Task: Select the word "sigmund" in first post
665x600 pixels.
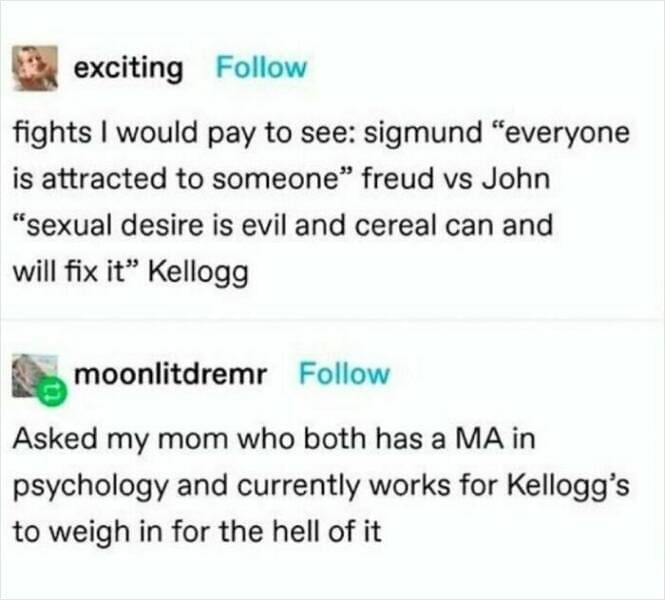Action: coord(423,135)
